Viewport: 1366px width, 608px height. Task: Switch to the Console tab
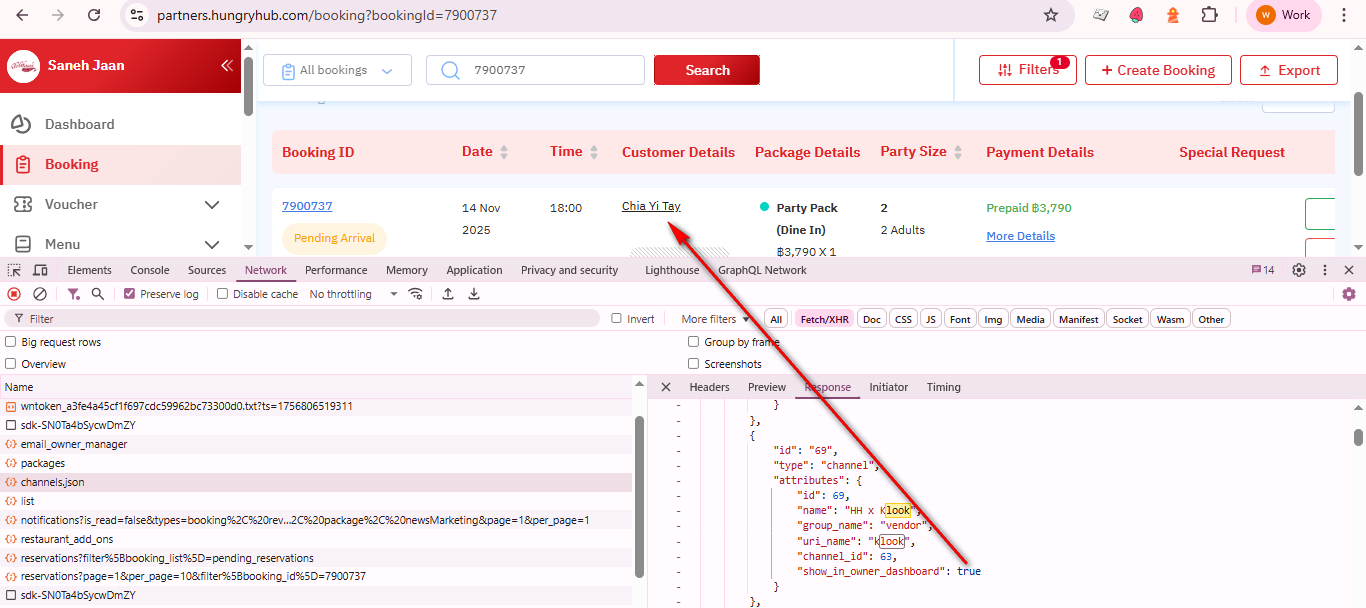coord(150,270)
